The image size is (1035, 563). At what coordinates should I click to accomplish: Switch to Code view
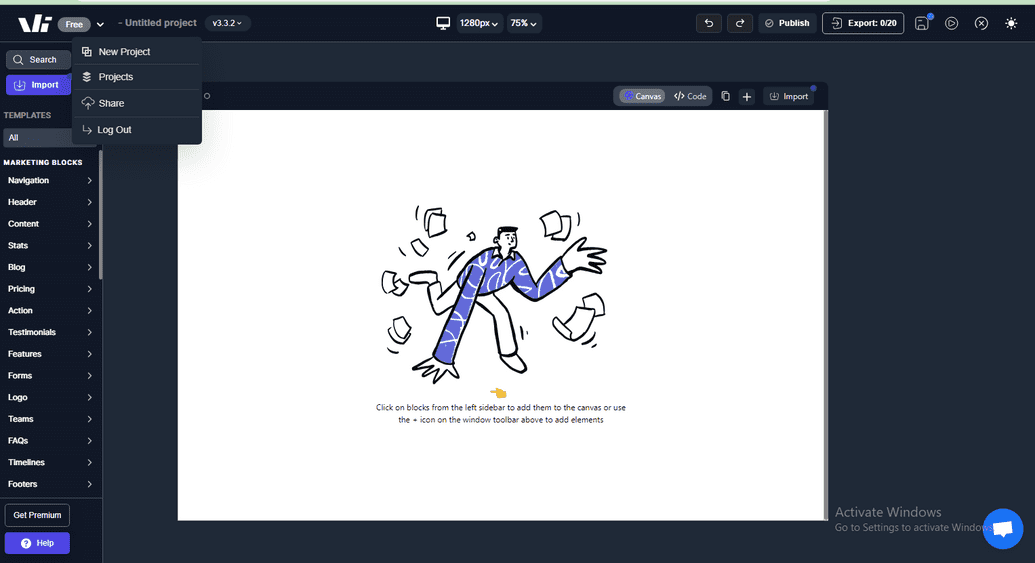(x=690, y=96)
